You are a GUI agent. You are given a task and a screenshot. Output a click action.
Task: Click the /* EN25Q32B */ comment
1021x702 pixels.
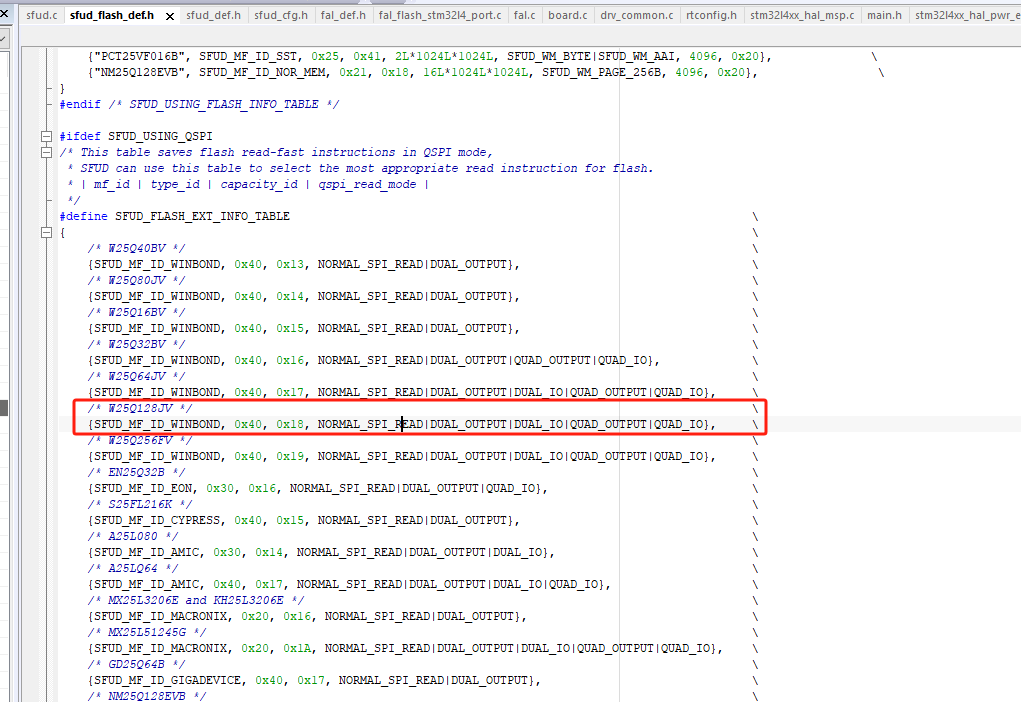click(x=137, y=472)
